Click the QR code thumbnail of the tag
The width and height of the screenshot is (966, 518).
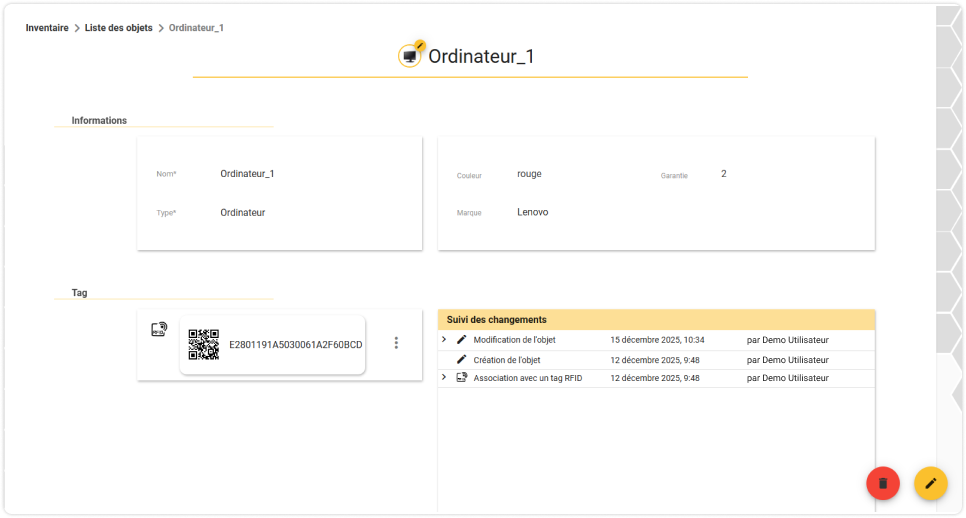(x=203, y=344)
